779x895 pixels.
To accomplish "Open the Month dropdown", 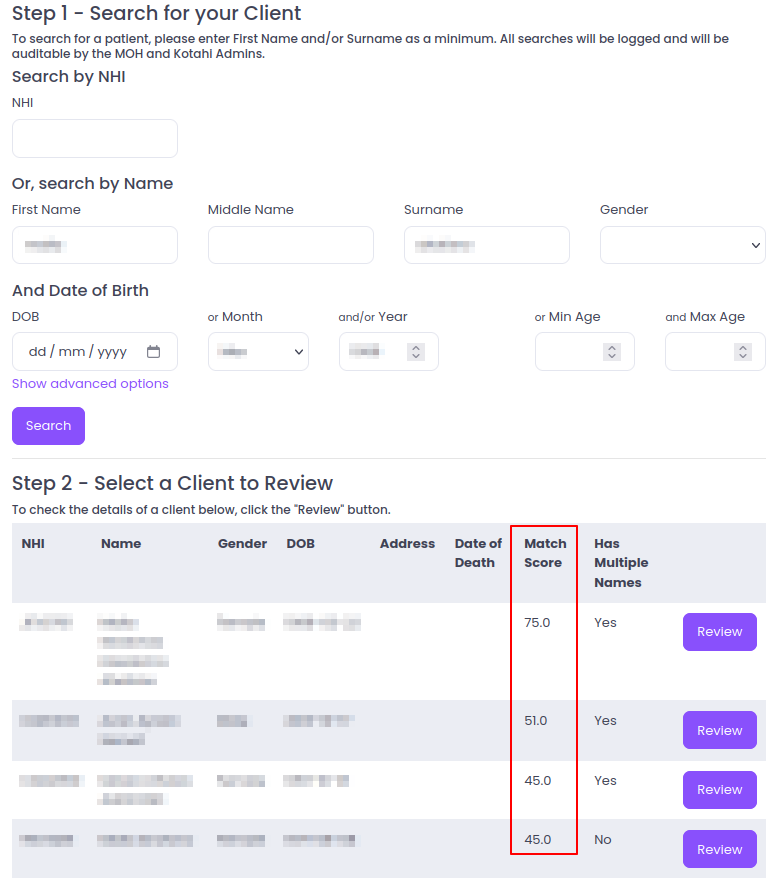I will click(x=258, y=352).
